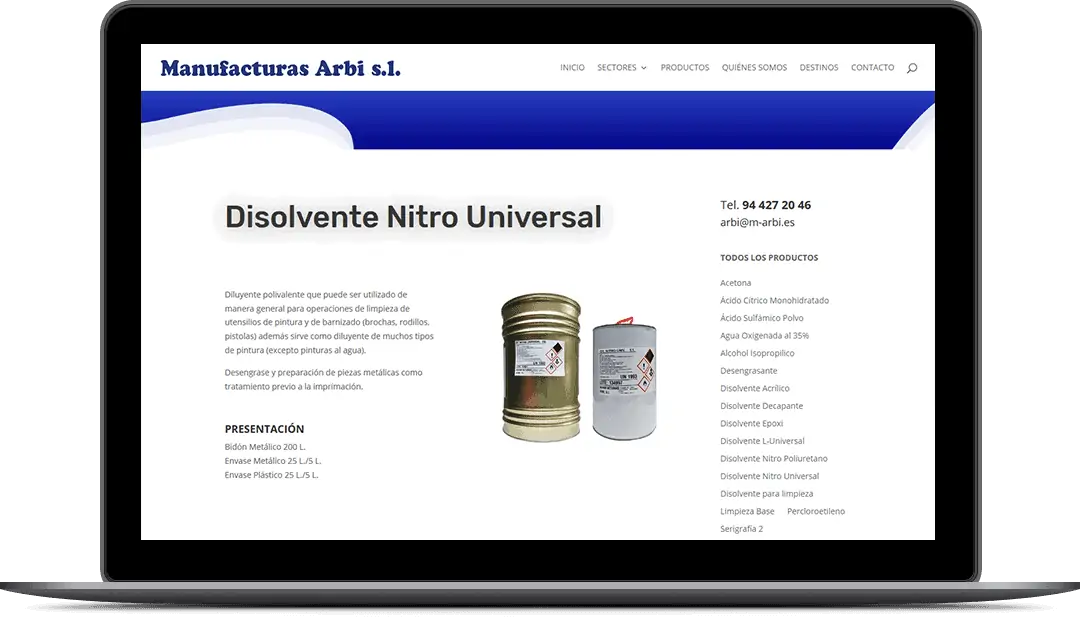Click the TODOS LOS PRODUCTOS heading
The height and width of the screenshot is (618, 1080).
[769, 258]
